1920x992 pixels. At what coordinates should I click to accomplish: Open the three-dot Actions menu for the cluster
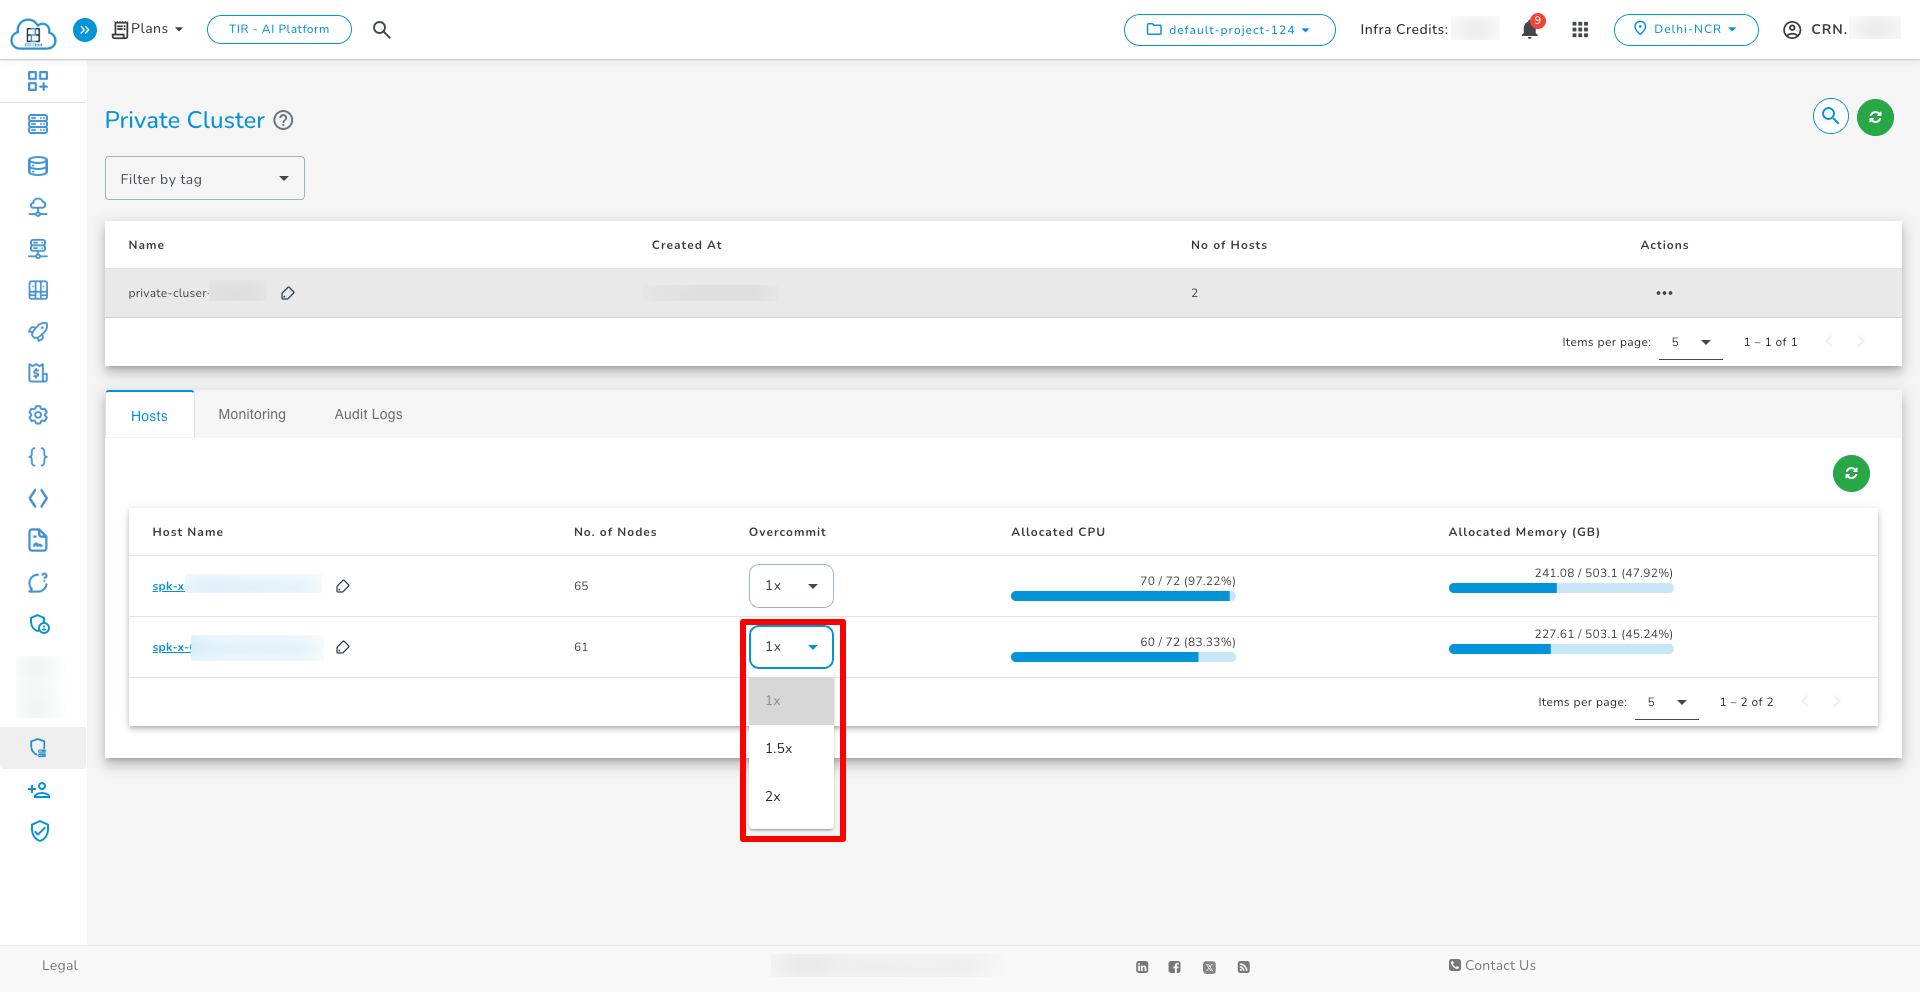click(1664, 293)
